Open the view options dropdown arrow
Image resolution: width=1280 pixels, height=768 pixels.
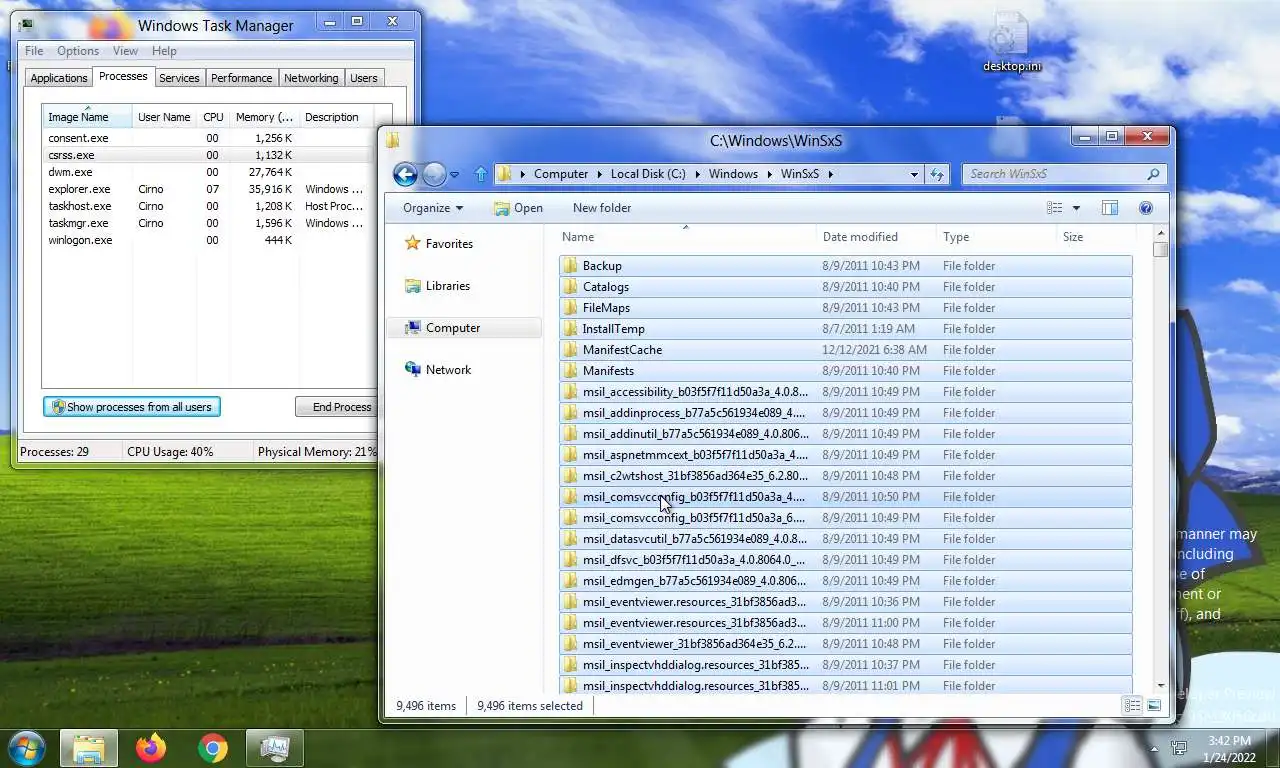click(x=1076, y=208)
